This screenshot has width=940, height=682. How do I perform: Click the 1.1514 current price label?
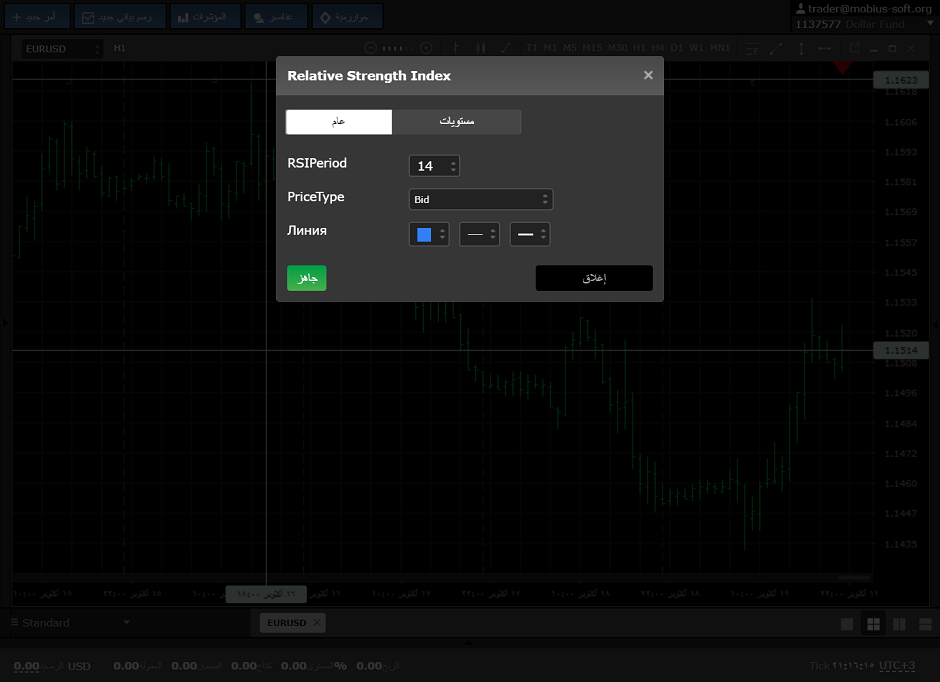point(901,350)
